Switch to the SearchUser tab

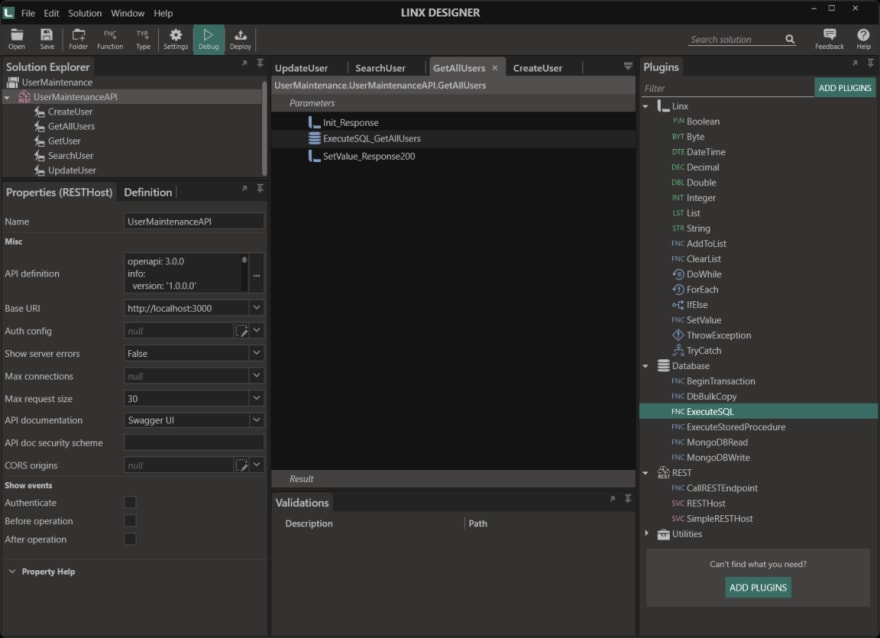tap(380, 68)
